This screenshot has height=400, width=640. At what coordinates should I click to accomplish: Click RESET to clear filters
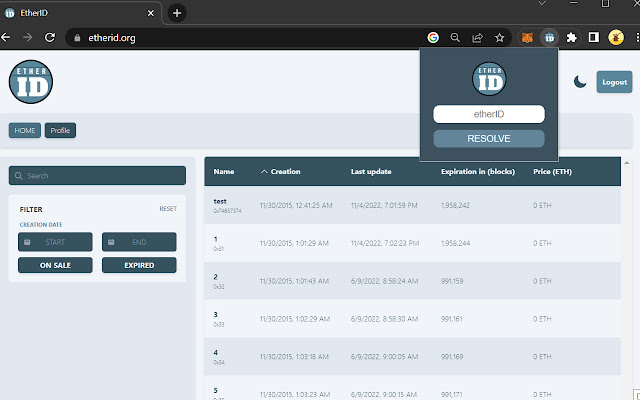(168, 209)
